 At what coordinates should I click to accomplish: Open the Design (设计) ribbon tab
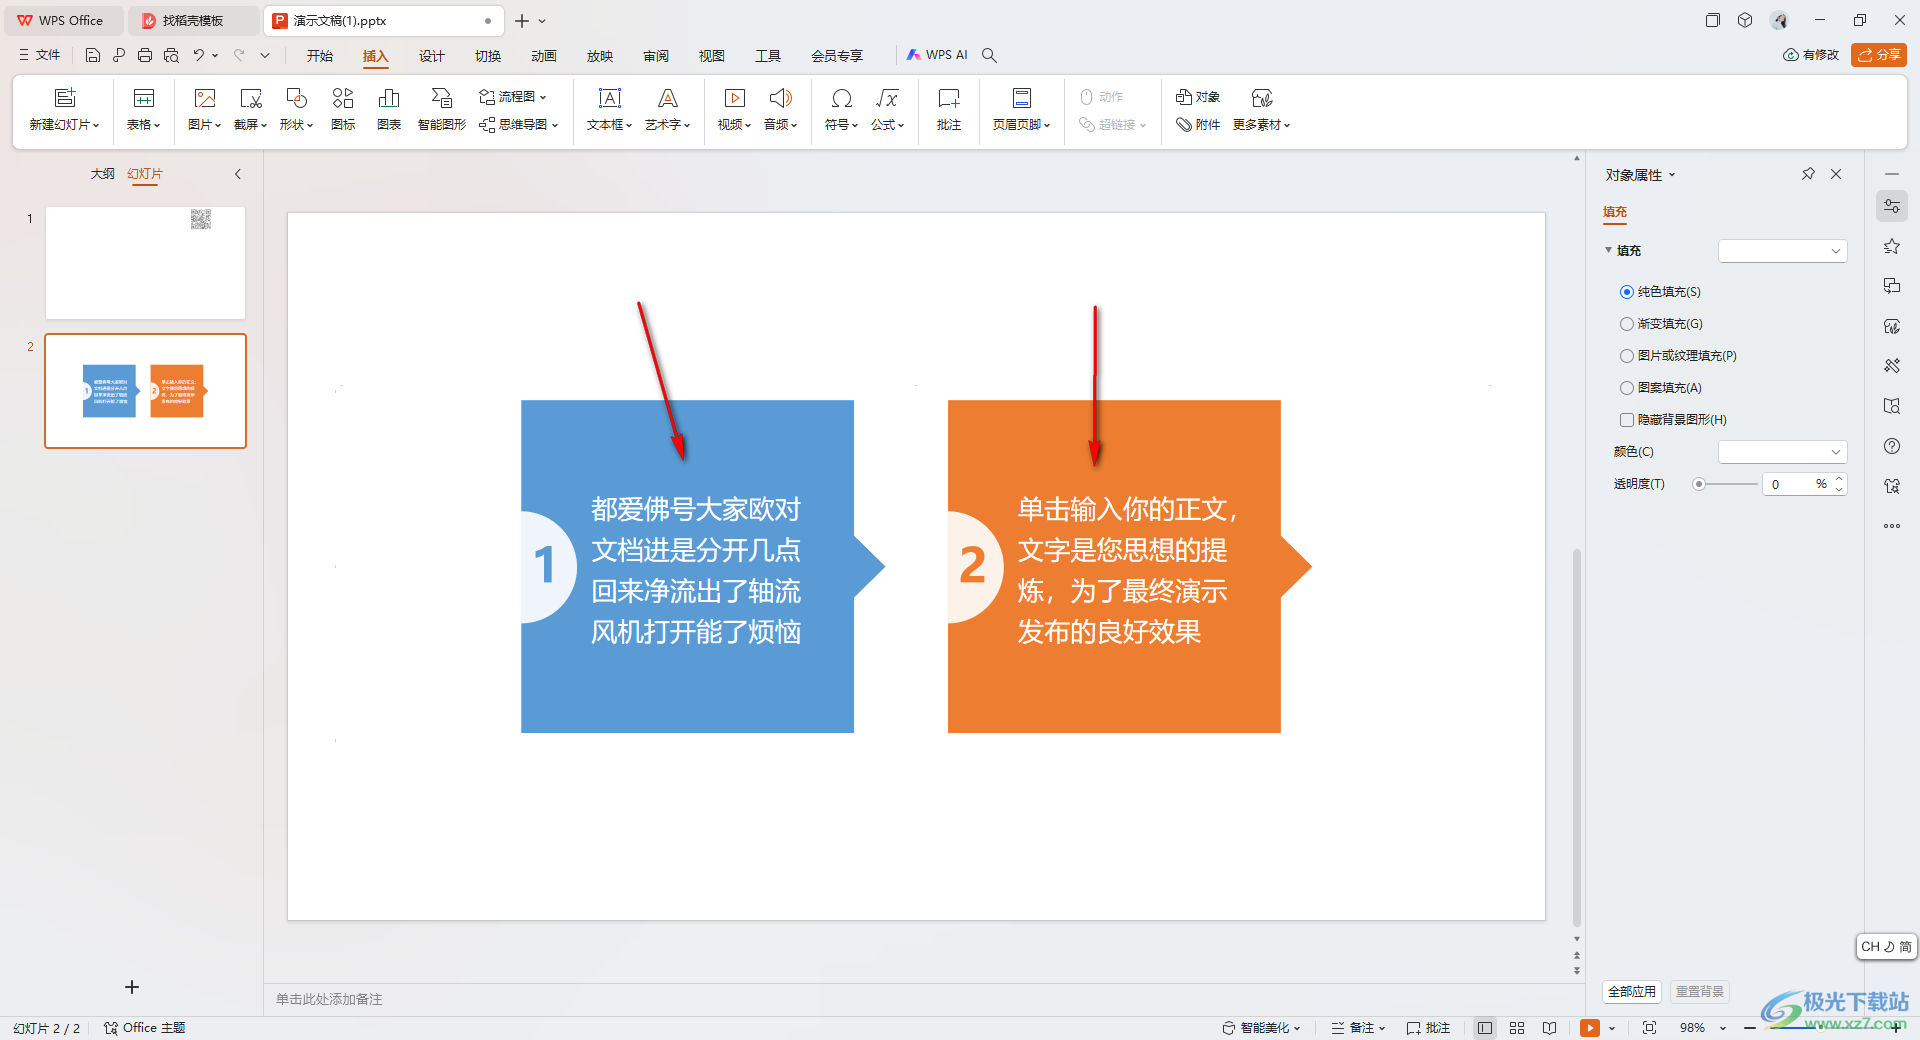pos(431,56)
